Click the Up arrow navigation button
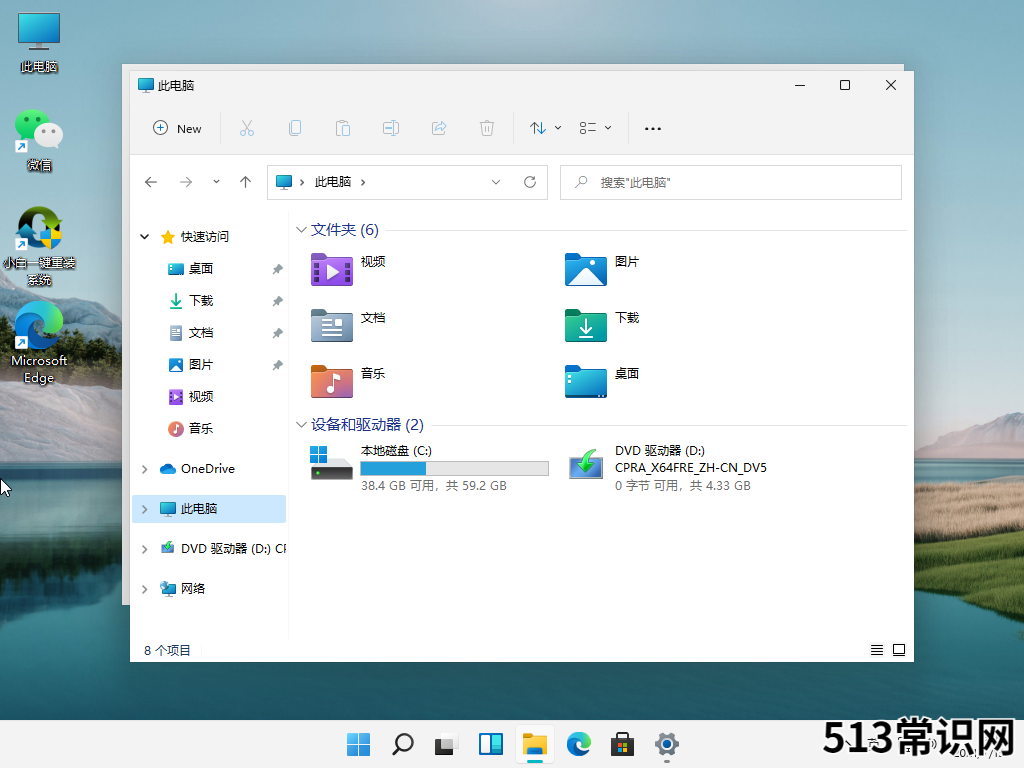 pos(245,182)
